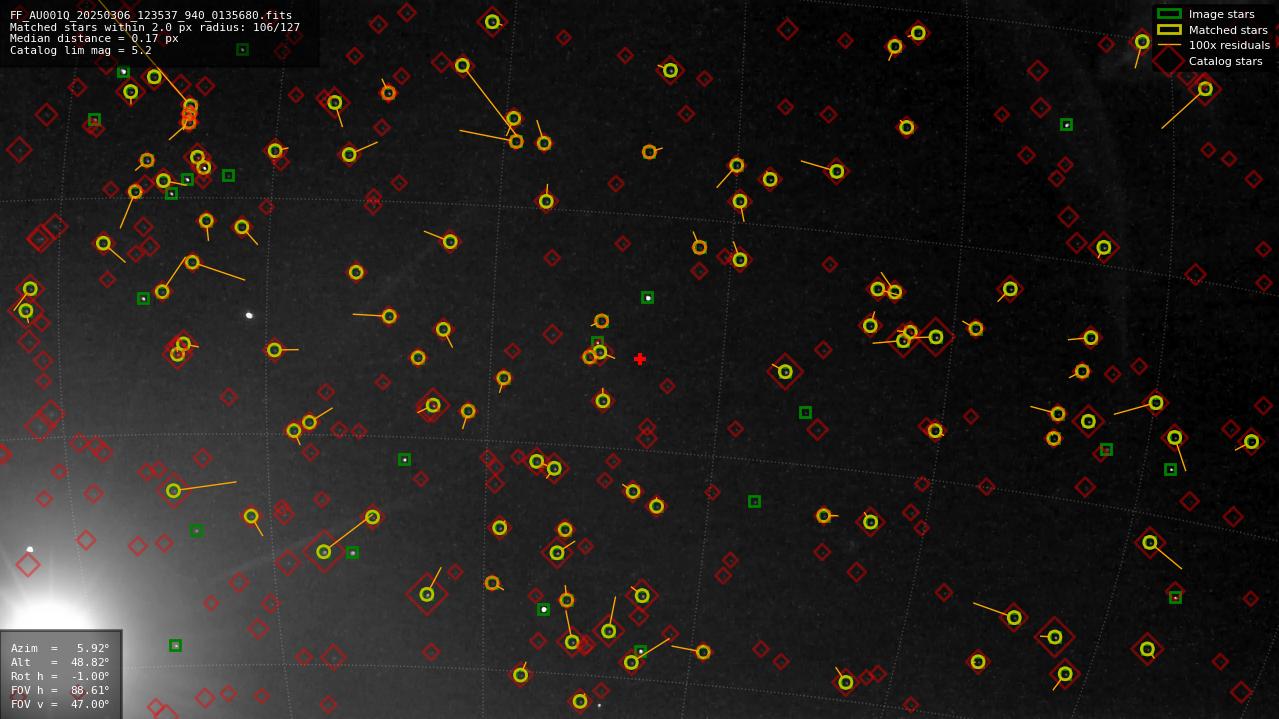1279x719 pixels.
Task: Click the FF_AU001Q_20250306 .fits file name
Action: 151,15
